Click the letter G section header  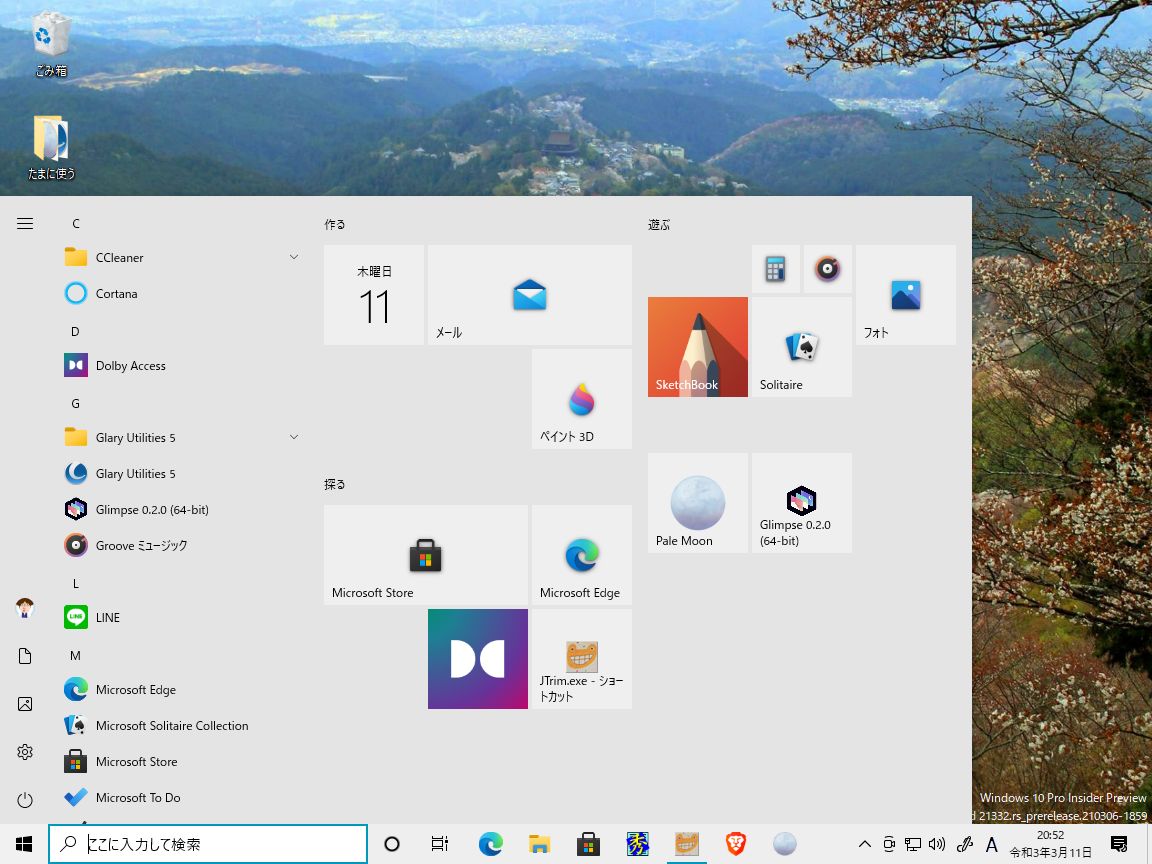(x=75, y=403)
